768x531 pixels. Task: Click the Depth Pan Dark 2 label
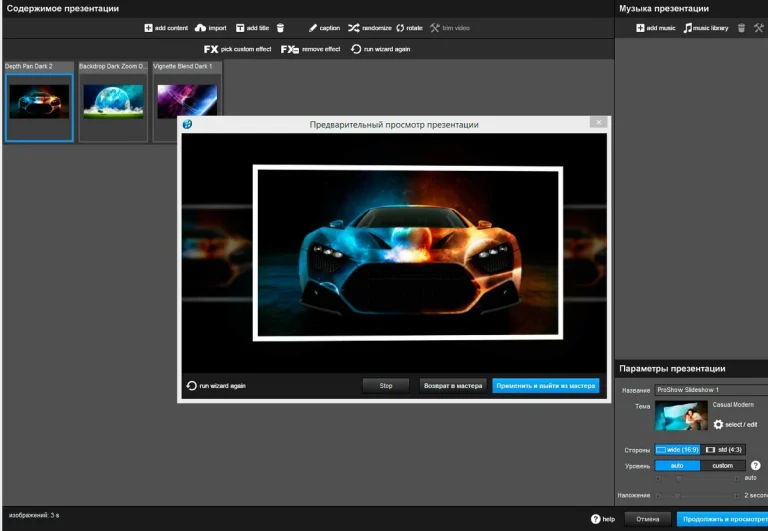[28, 66]
